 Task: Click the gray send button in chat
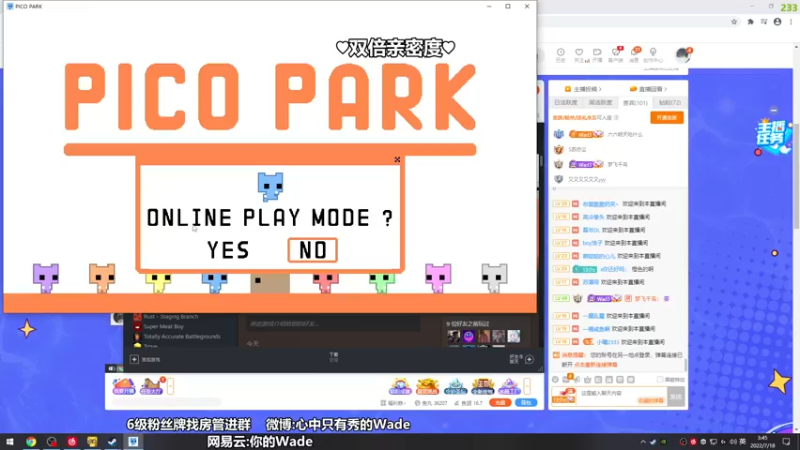pyautogui.click(x=676, y=396)
